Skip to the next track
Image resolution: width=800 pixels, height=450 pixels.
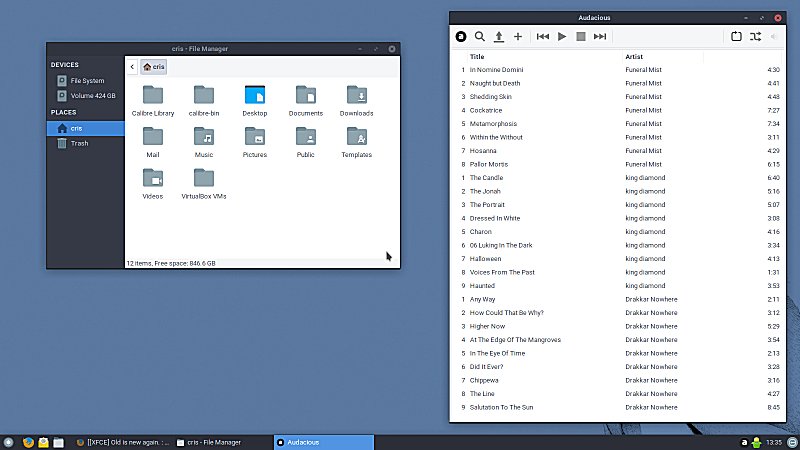tap(600, 36)
